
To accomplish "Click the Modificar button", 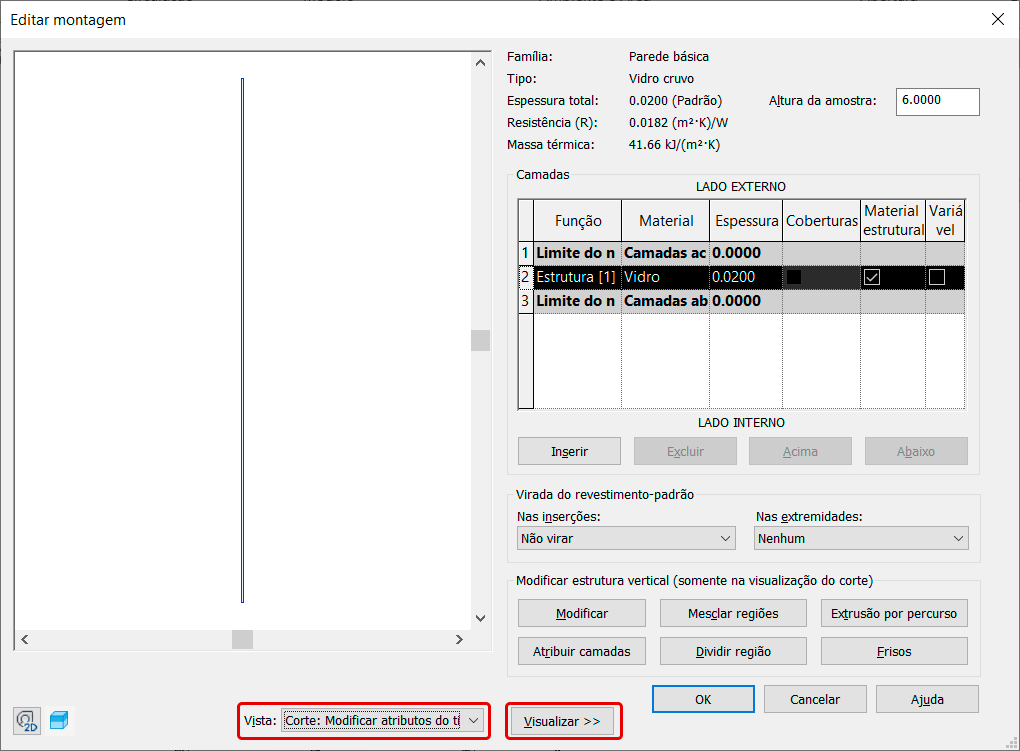I will (x=582, y=613).
